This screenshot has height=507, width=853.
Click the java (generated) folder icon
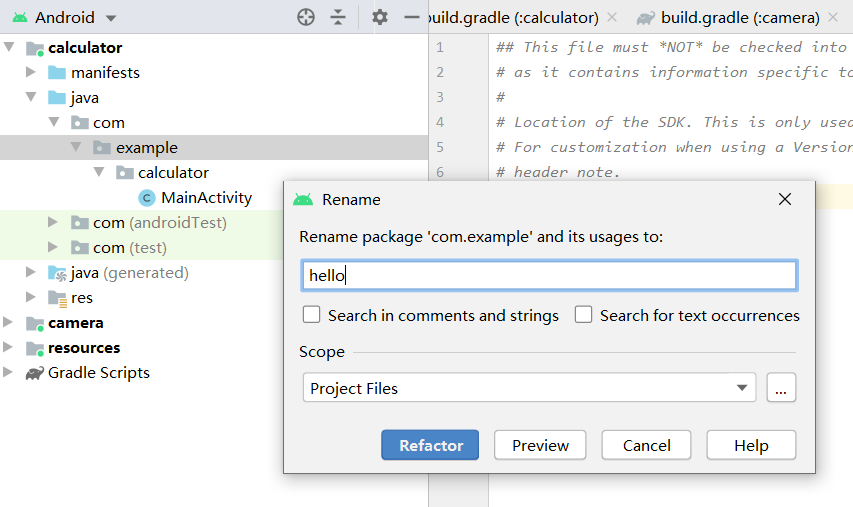[58, 273]
